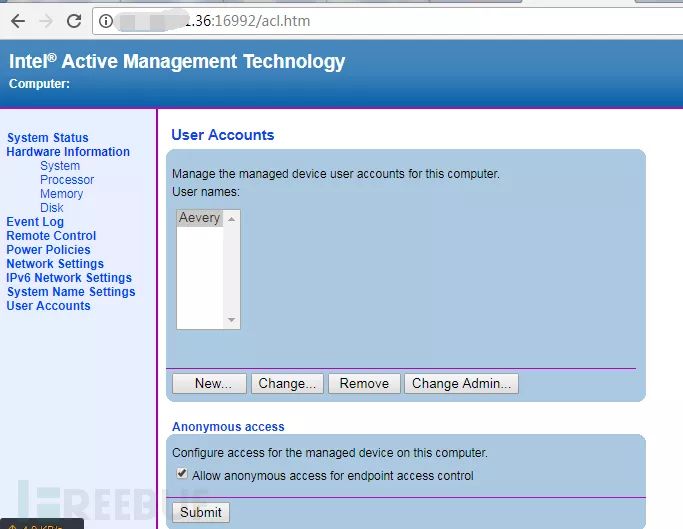Open IPv6 Network Settings

[x=69, y=278]
